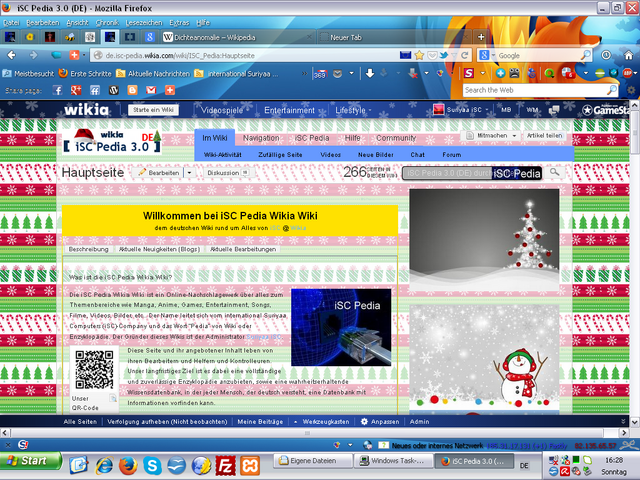Show more bookmarks with chevron arrows

304,73
